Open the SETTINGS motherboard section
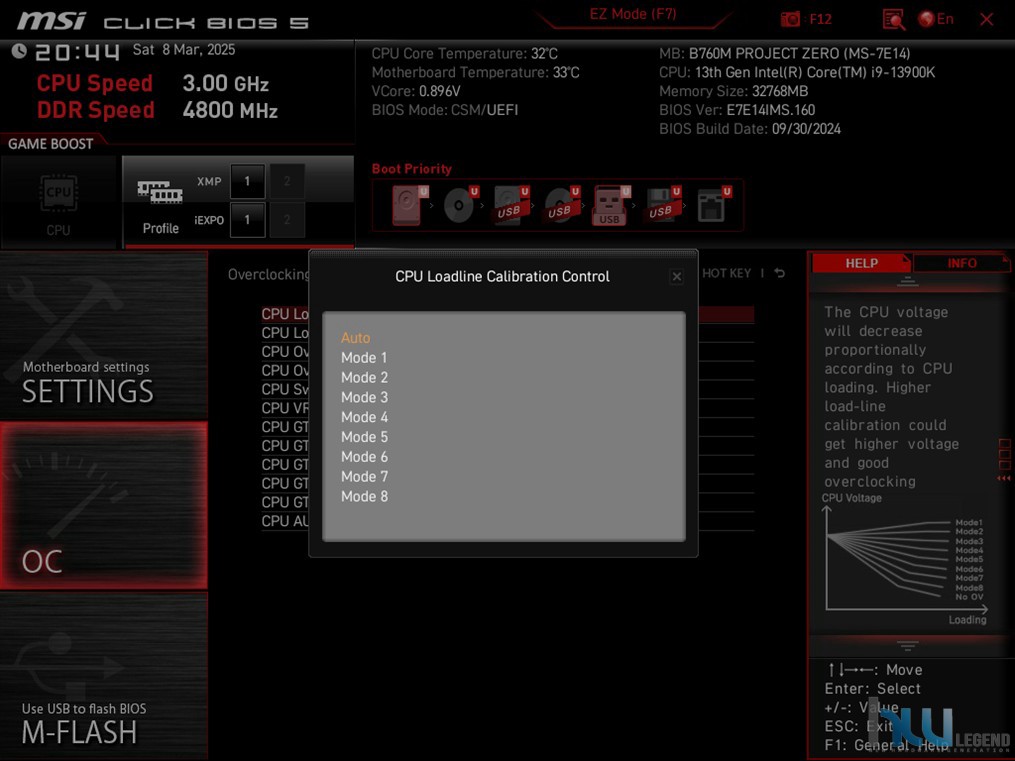This screenshot has height=761, width=1015. coord(104,335)
